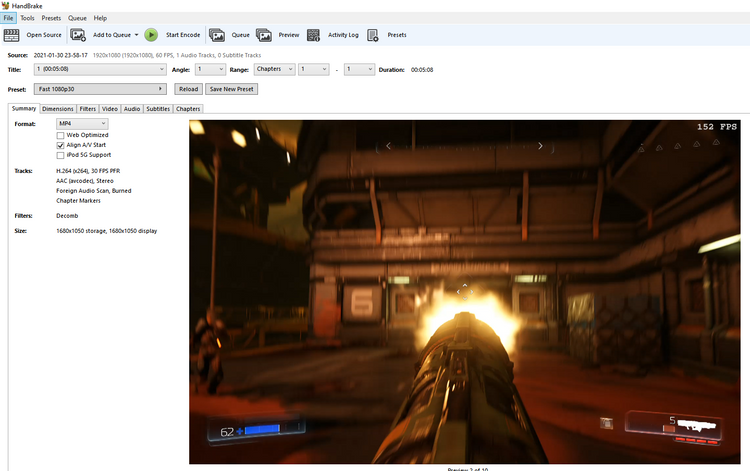Screen dimensions: 750x471
Task: Open the MP4 Format dropdown
Action: (x=82, y=123)
